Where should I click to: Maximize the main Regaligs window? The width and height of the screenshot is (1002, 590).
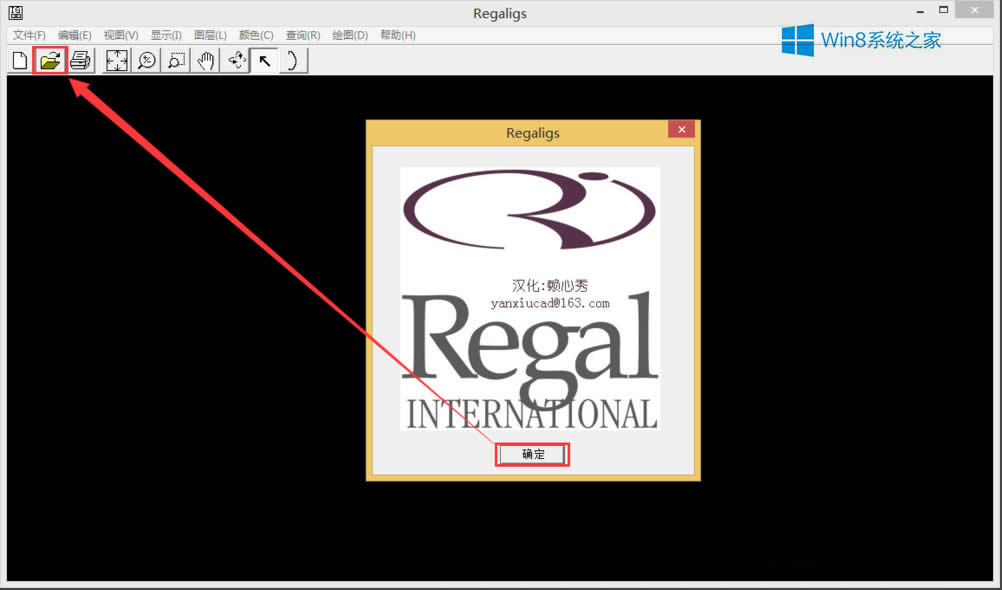point(943,10)
